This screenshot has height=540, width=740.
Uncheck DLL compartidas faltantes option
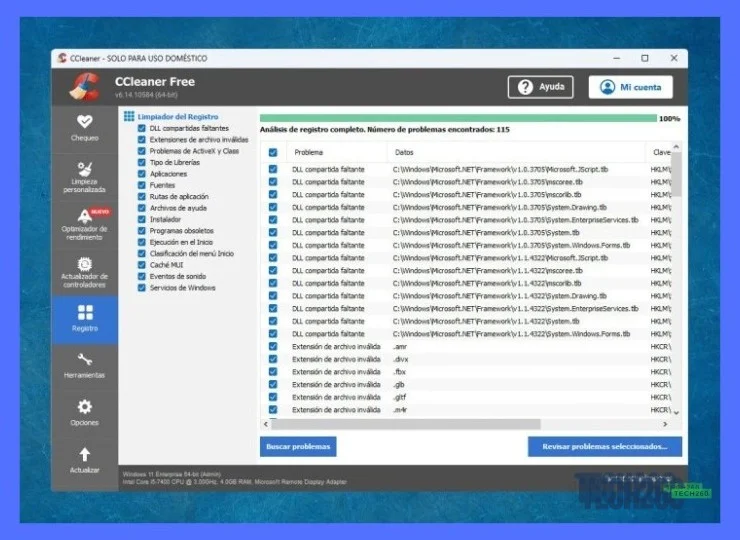point(142,128)
